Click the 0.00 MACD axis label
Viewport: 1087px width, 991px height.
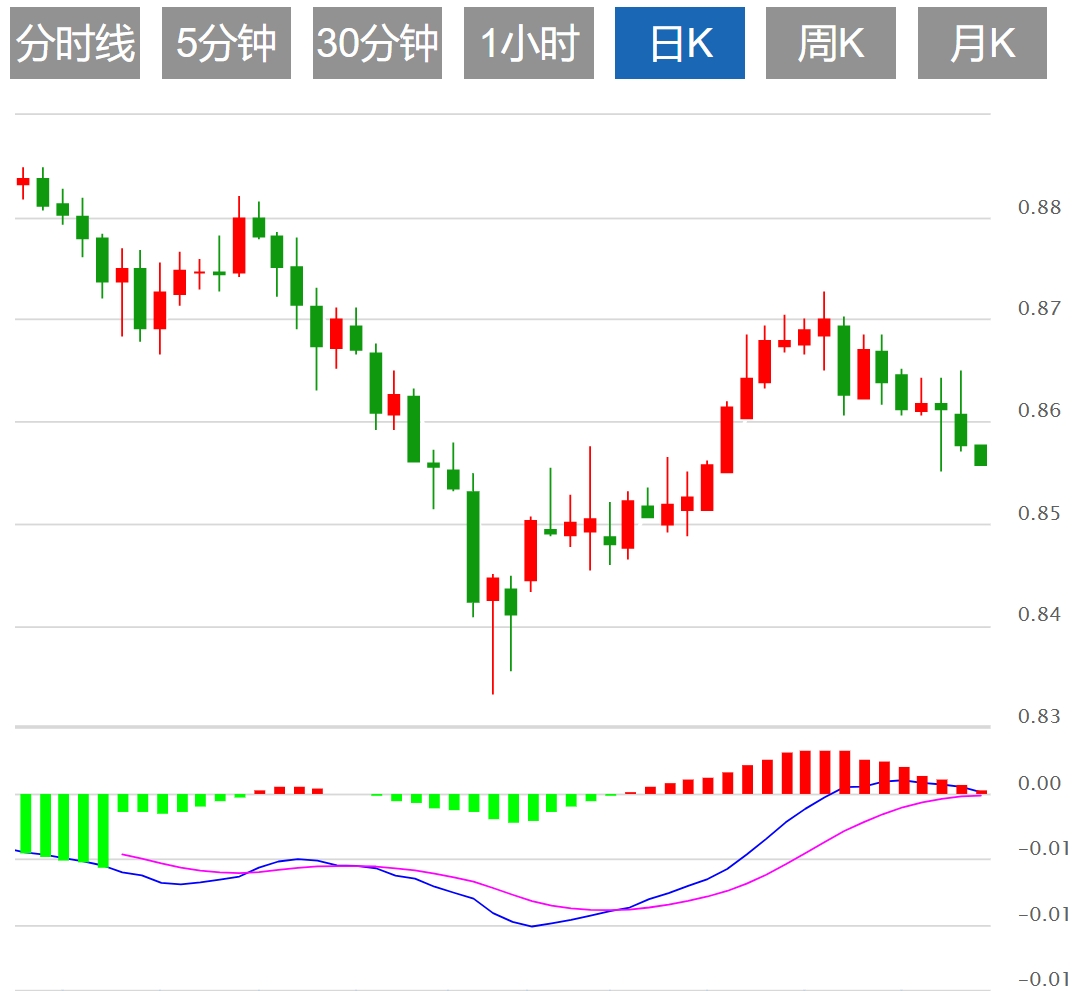[x=1039, y=784]
